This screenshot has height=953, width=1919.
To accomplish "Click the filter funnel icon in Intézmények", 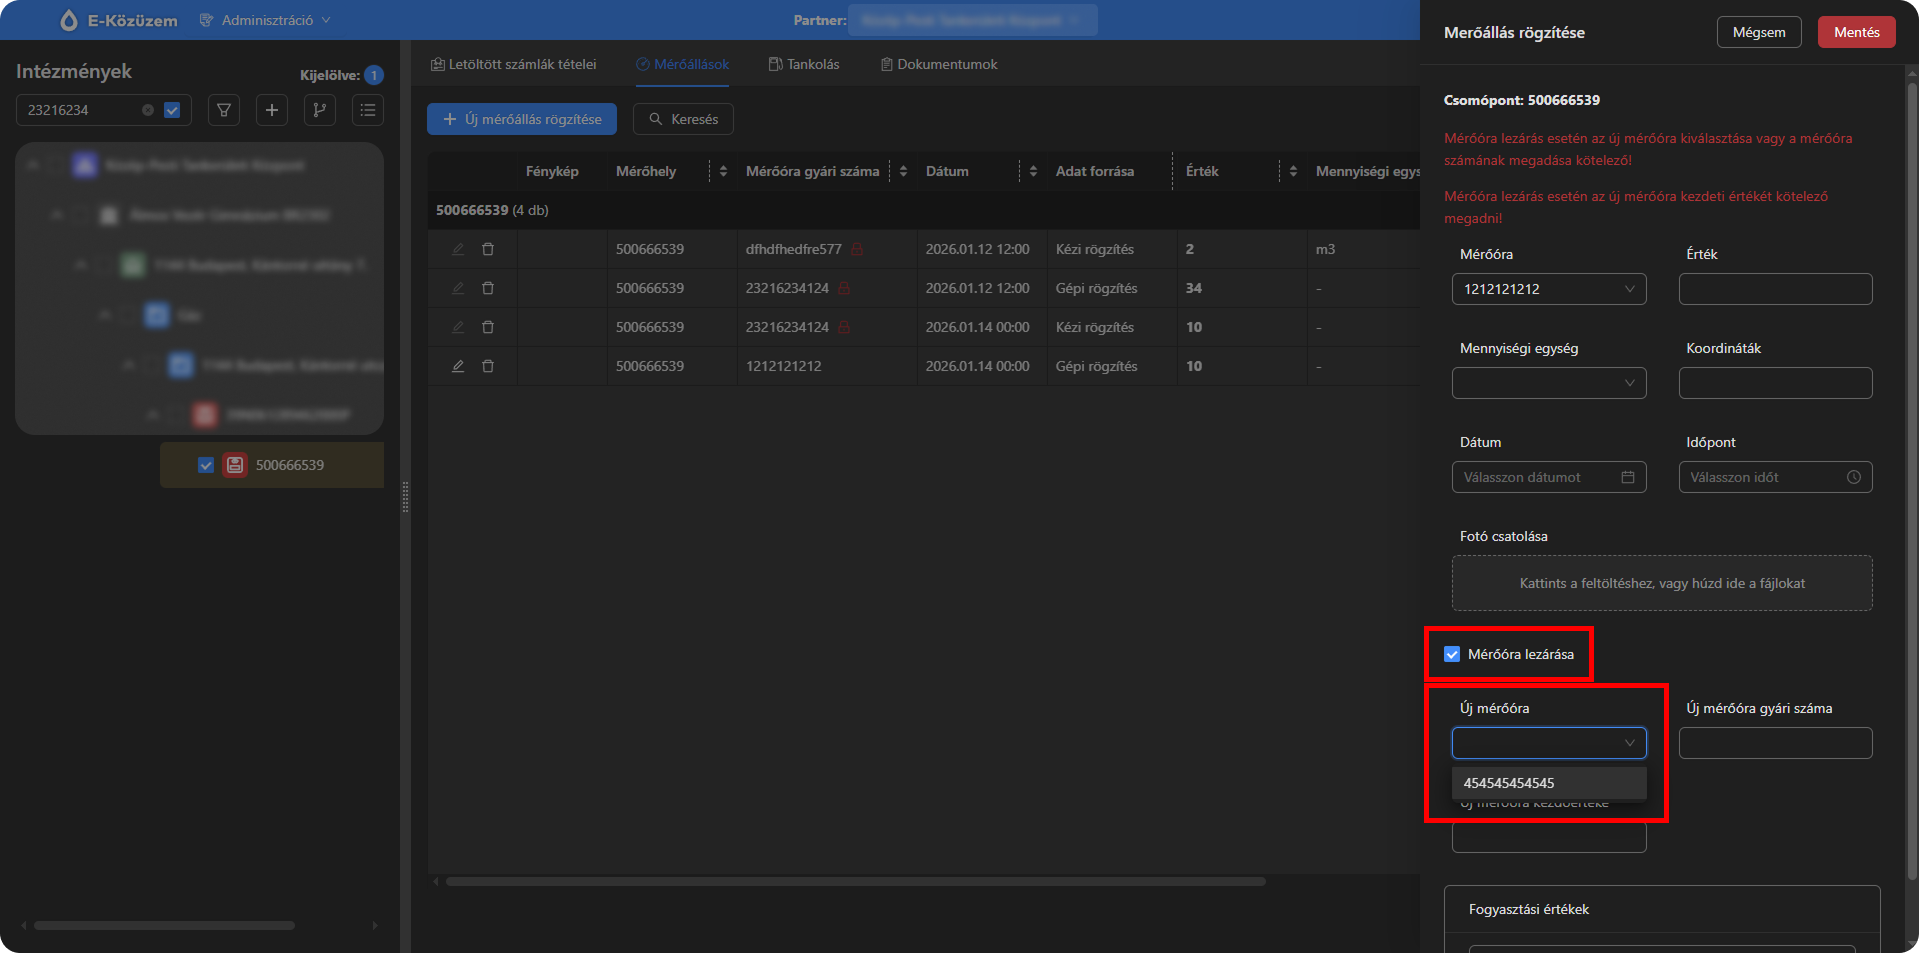I will click(224, 110).
